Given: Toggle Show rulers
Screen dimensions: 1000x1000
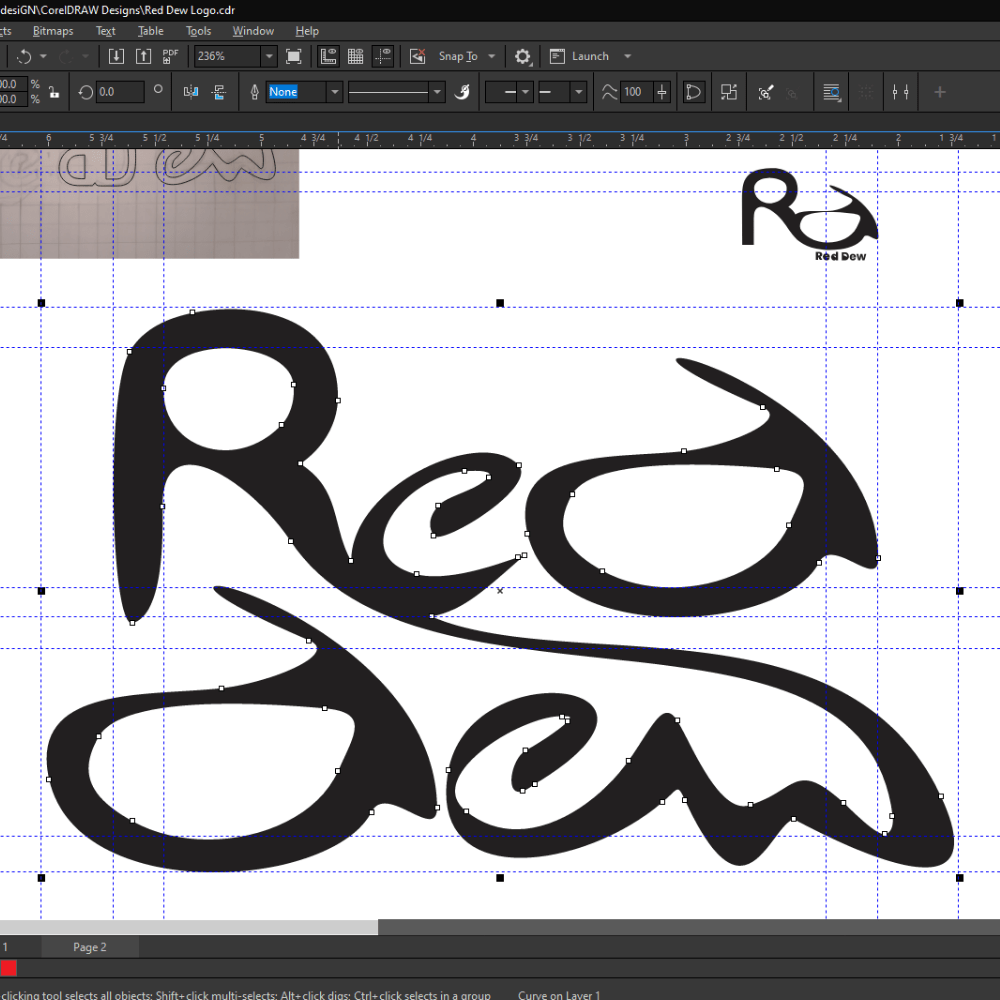Looking at the screenshot, I should [329, 56].
